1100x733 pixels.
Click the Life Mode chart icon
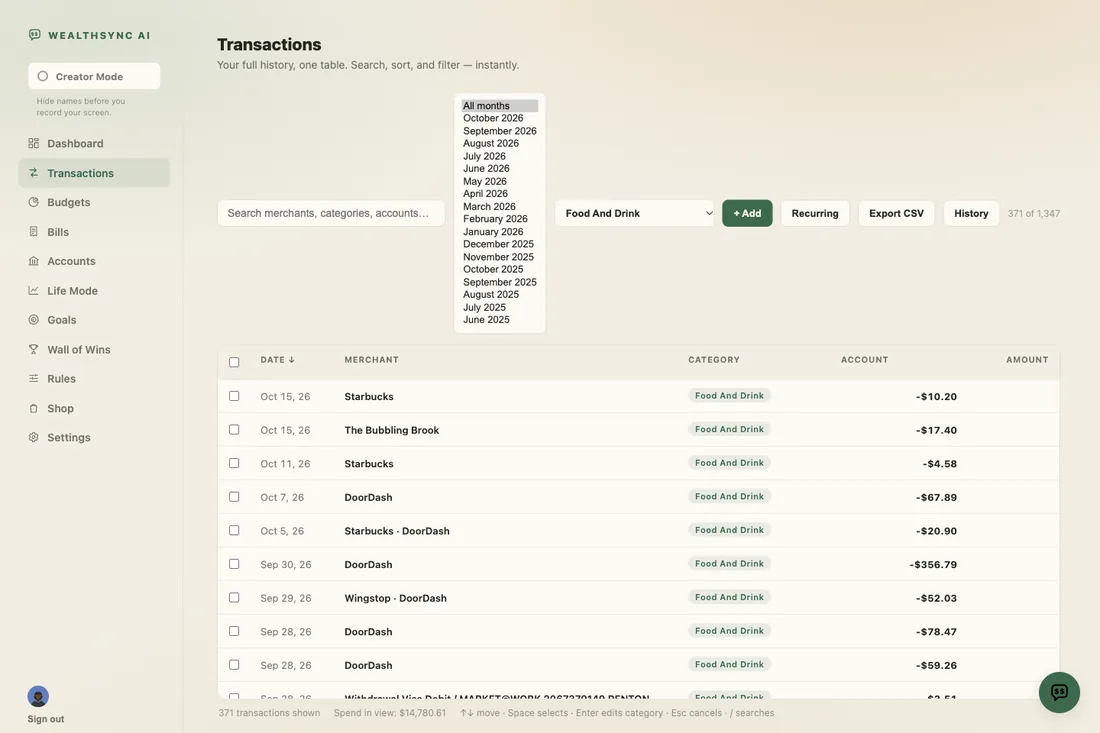(x=33, y=290)
